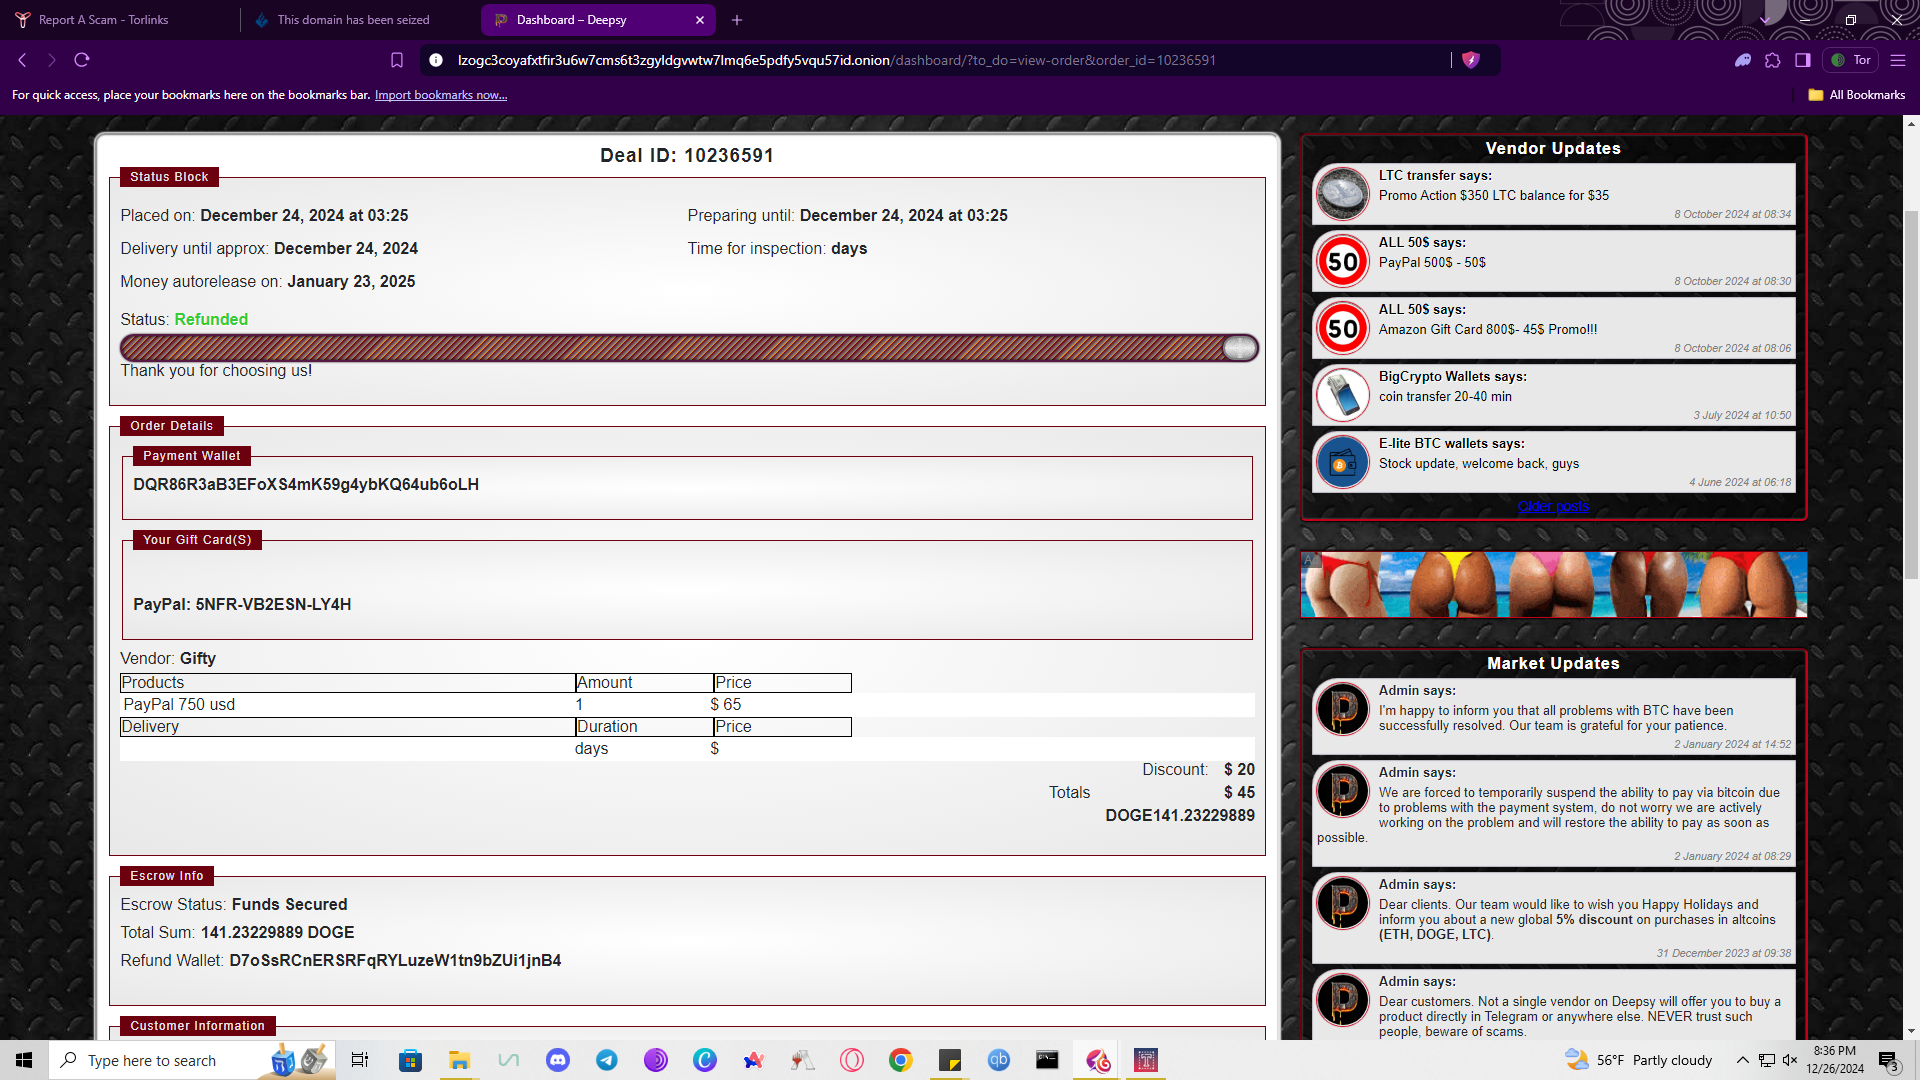
Task: Click the ALL 50$ Amazon Gift Card icon
Action: click(x=1342, y=328)
